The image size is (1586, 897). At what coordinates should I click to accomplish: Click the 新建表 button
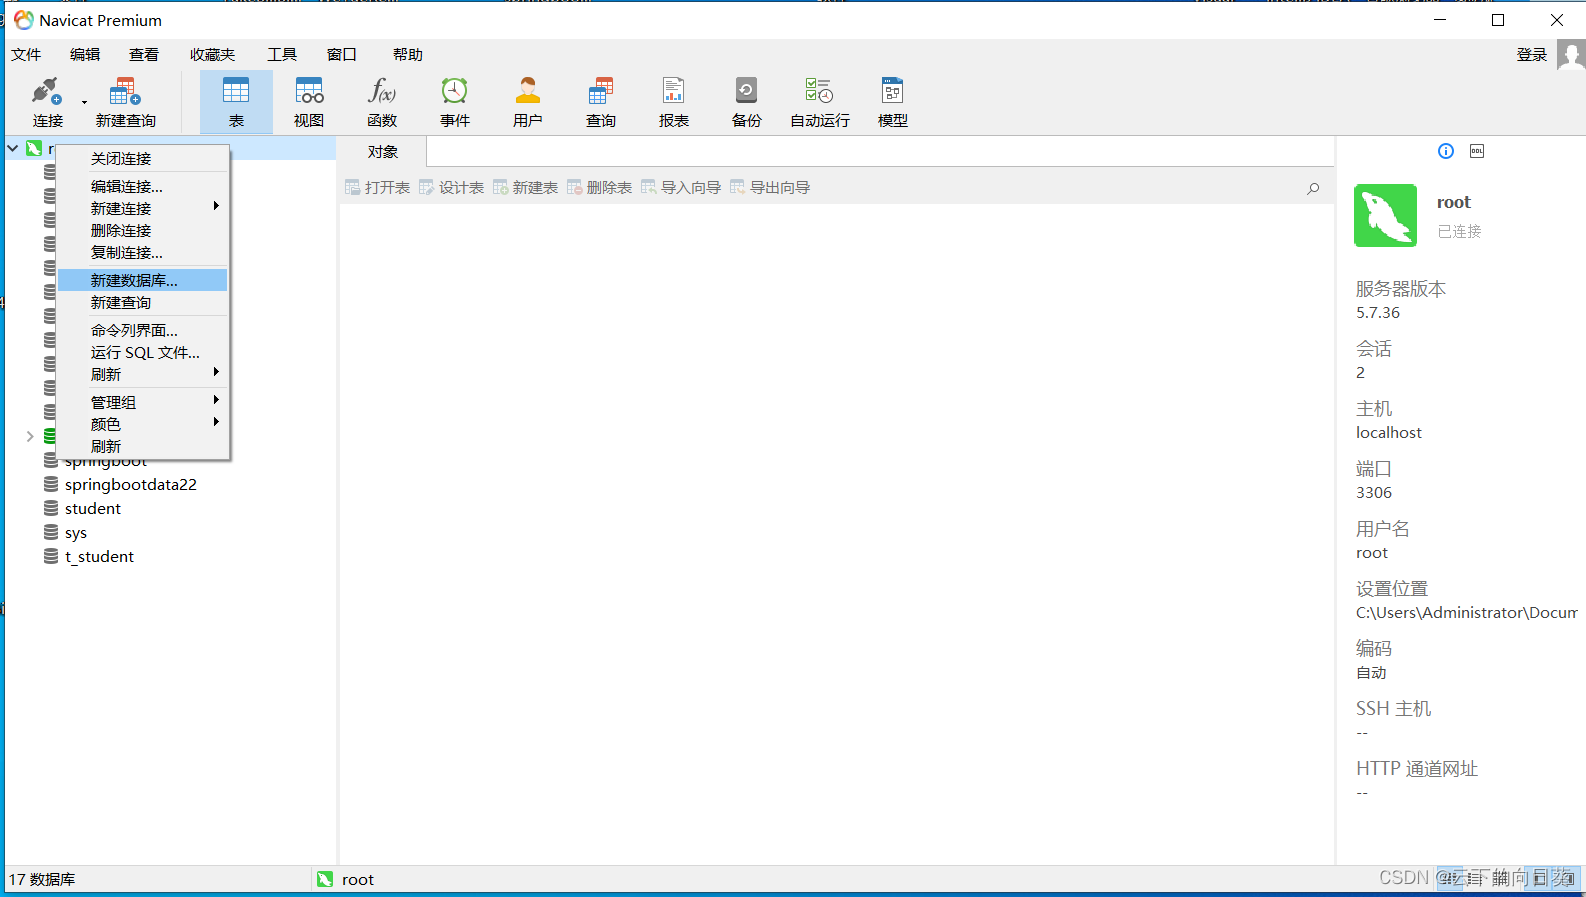[x=526, y=187]
